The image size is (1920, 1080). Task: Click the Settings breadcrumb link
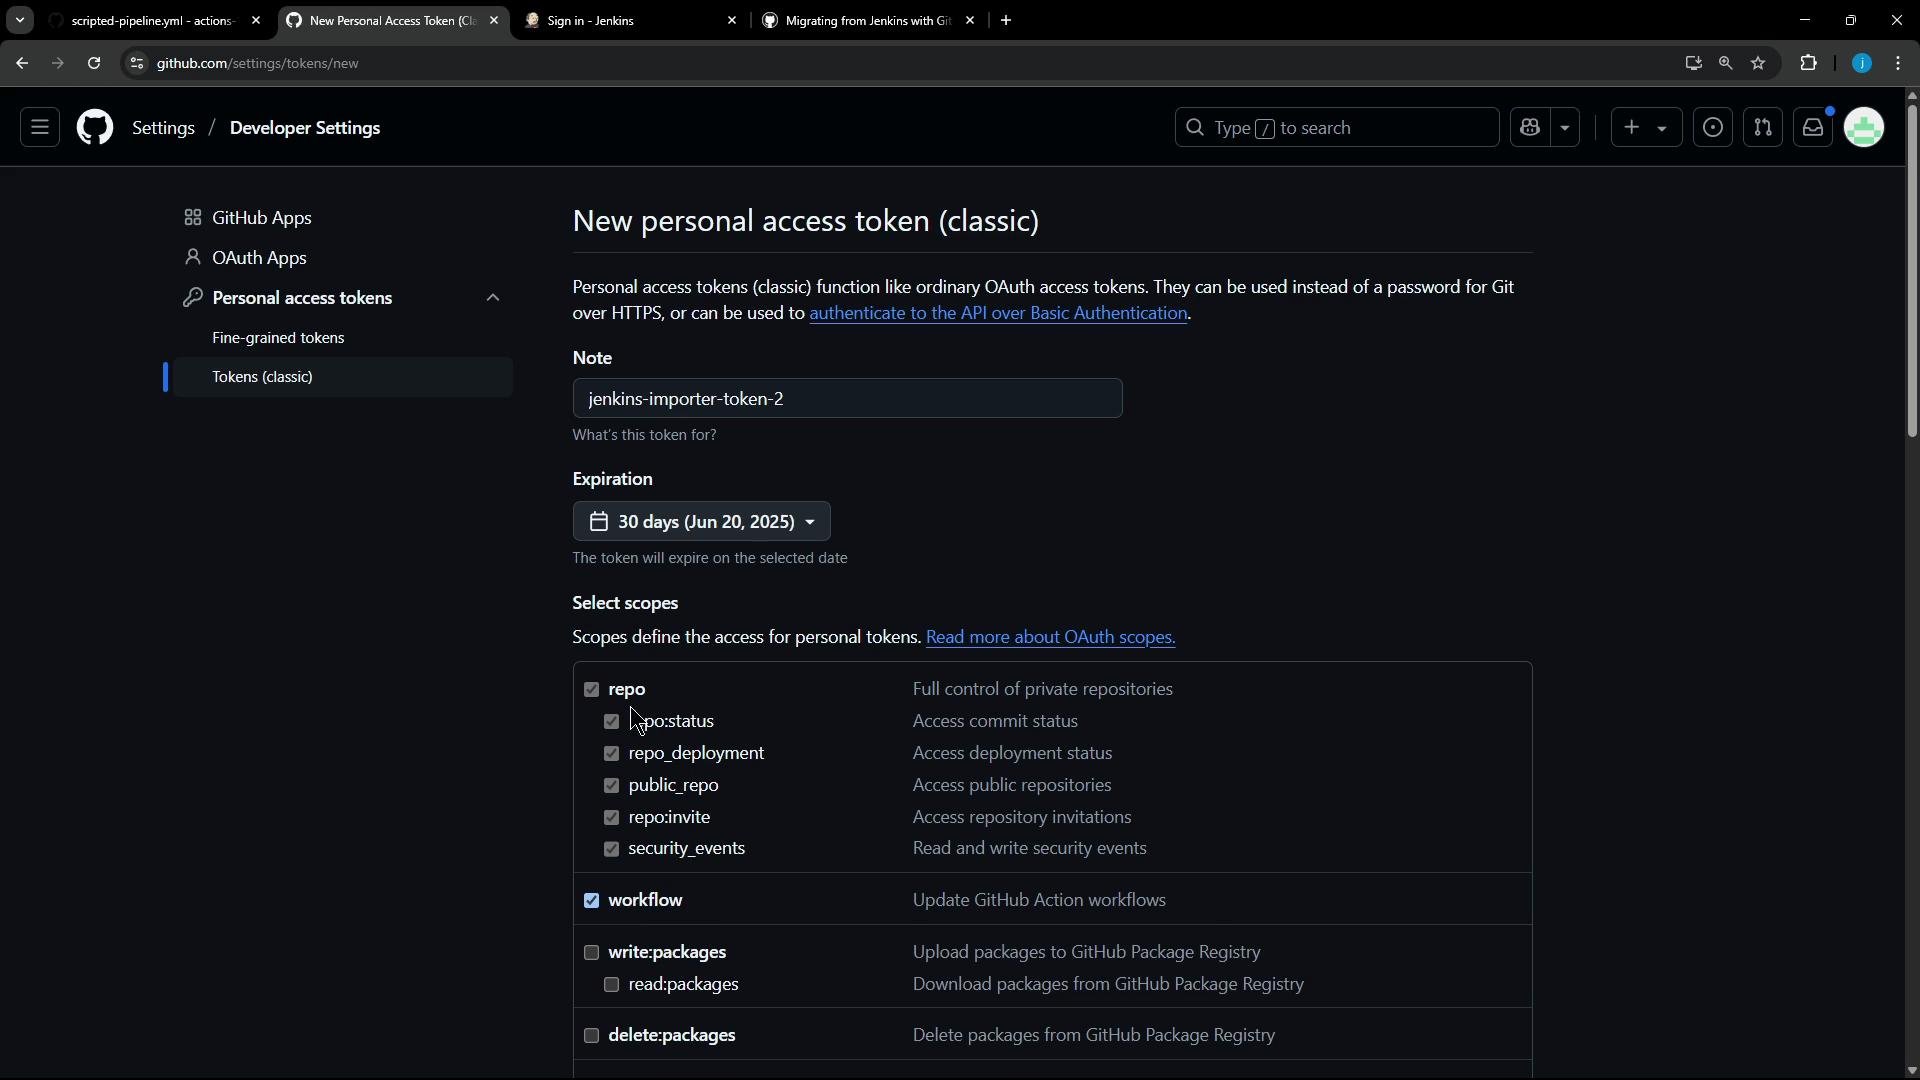[163, 128]
